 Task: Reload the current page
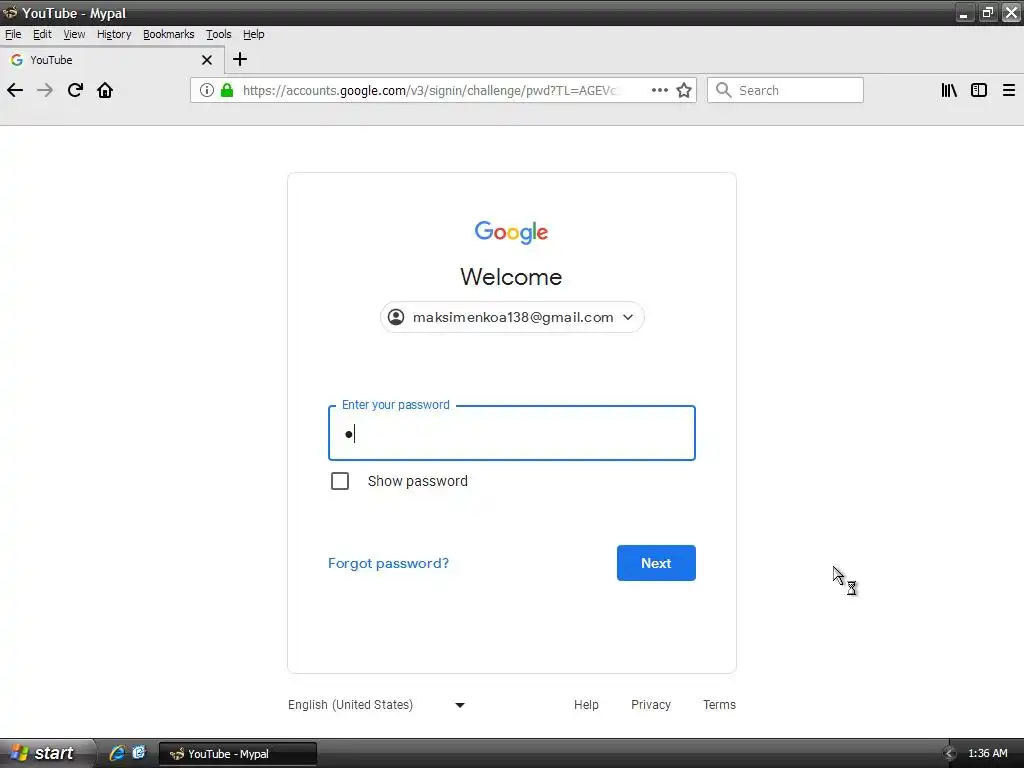(75, 90)
